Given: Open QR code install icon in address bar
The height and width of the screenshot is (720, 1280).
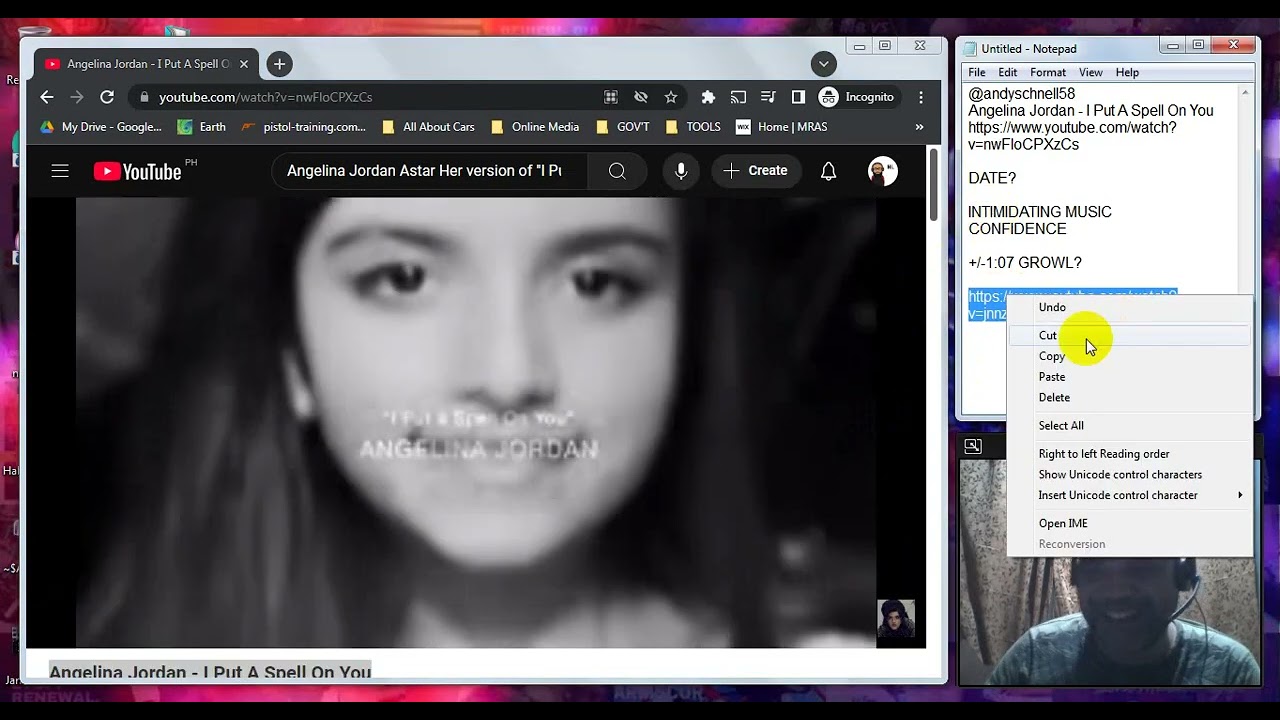Looking at the screenshot, I should point(611,97).
